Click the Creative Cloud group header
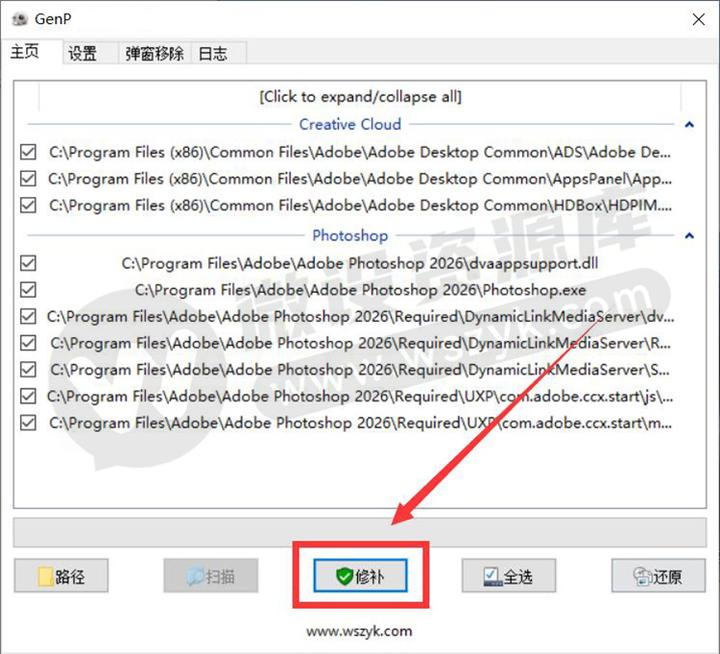Image resolution: width=720 pixels, height=654 pixels. pos(350,124)
